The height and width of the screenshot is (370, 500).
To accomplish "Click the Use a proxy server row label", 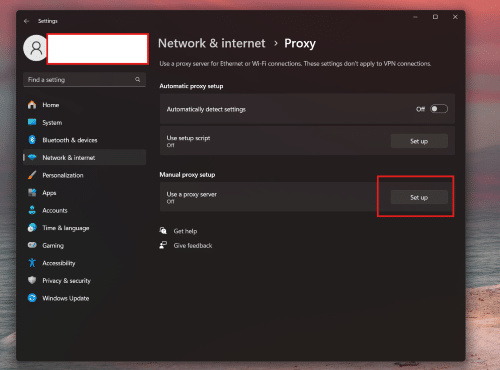I will pos(192,194).
